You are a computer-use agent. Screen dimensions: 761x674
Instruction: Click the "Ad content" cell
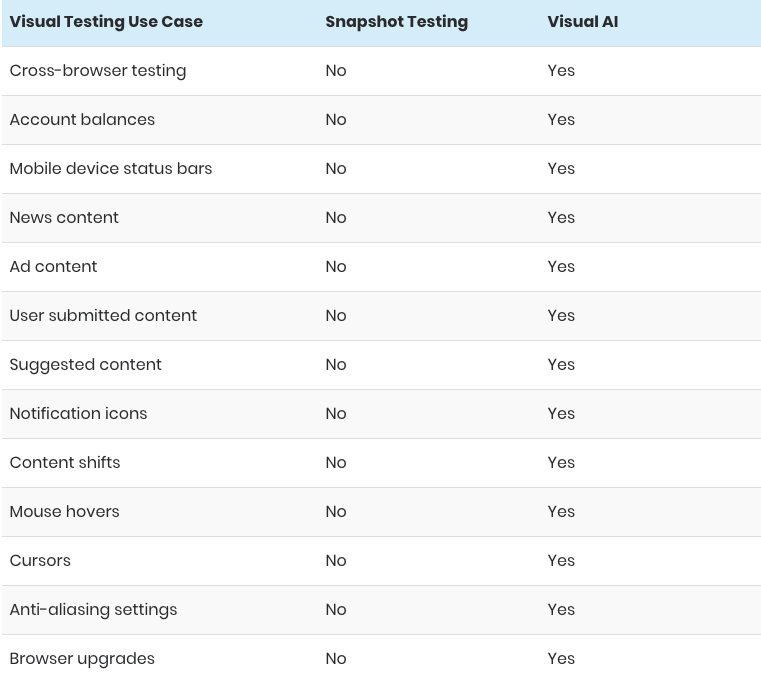(53, 266)
